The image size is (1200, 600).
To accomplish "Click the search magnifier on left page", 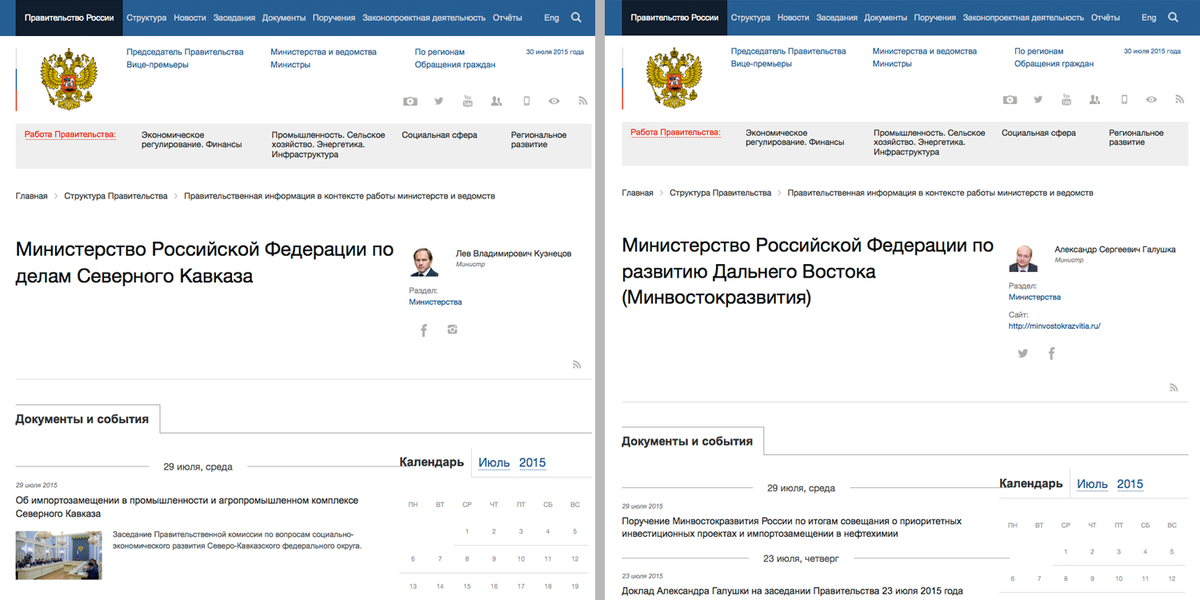I will tap(576, 17).
